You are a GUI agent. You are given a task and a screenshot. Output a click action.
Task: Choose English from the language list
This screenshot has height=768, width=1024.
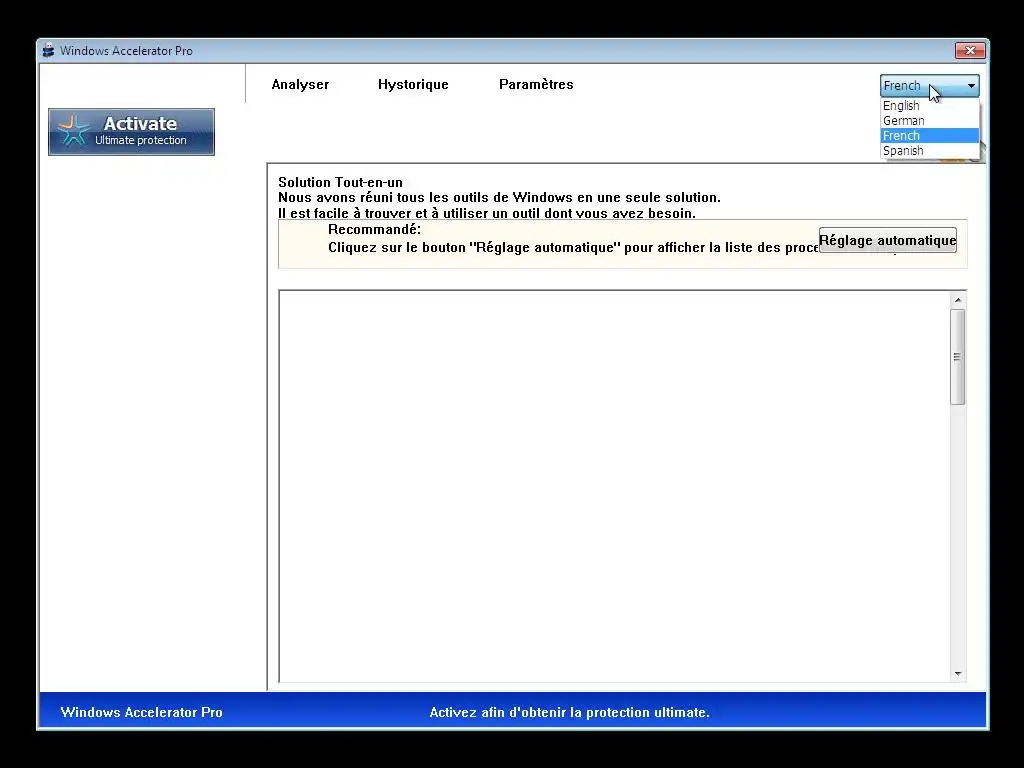(929, 106)
